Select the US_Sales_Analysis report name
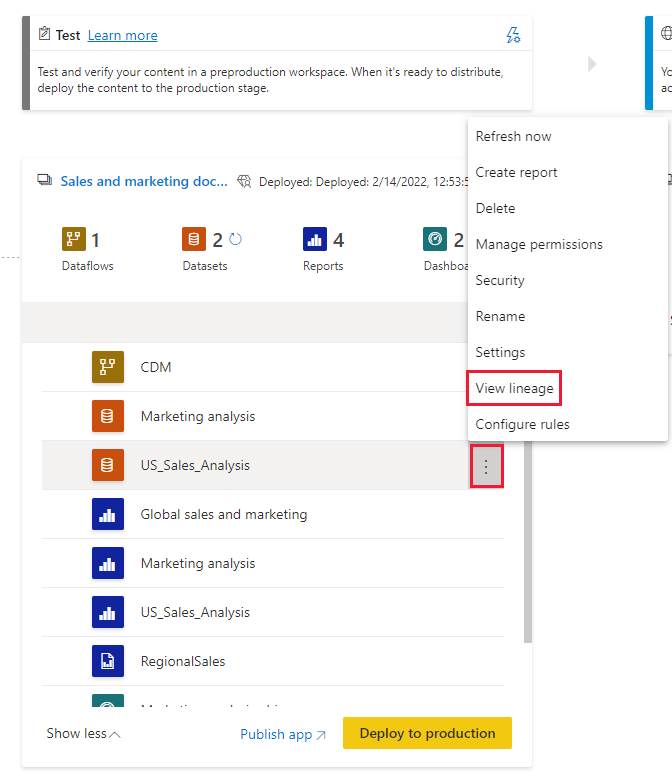This screenshot has height=777, width=672. (x=195, y=612)
